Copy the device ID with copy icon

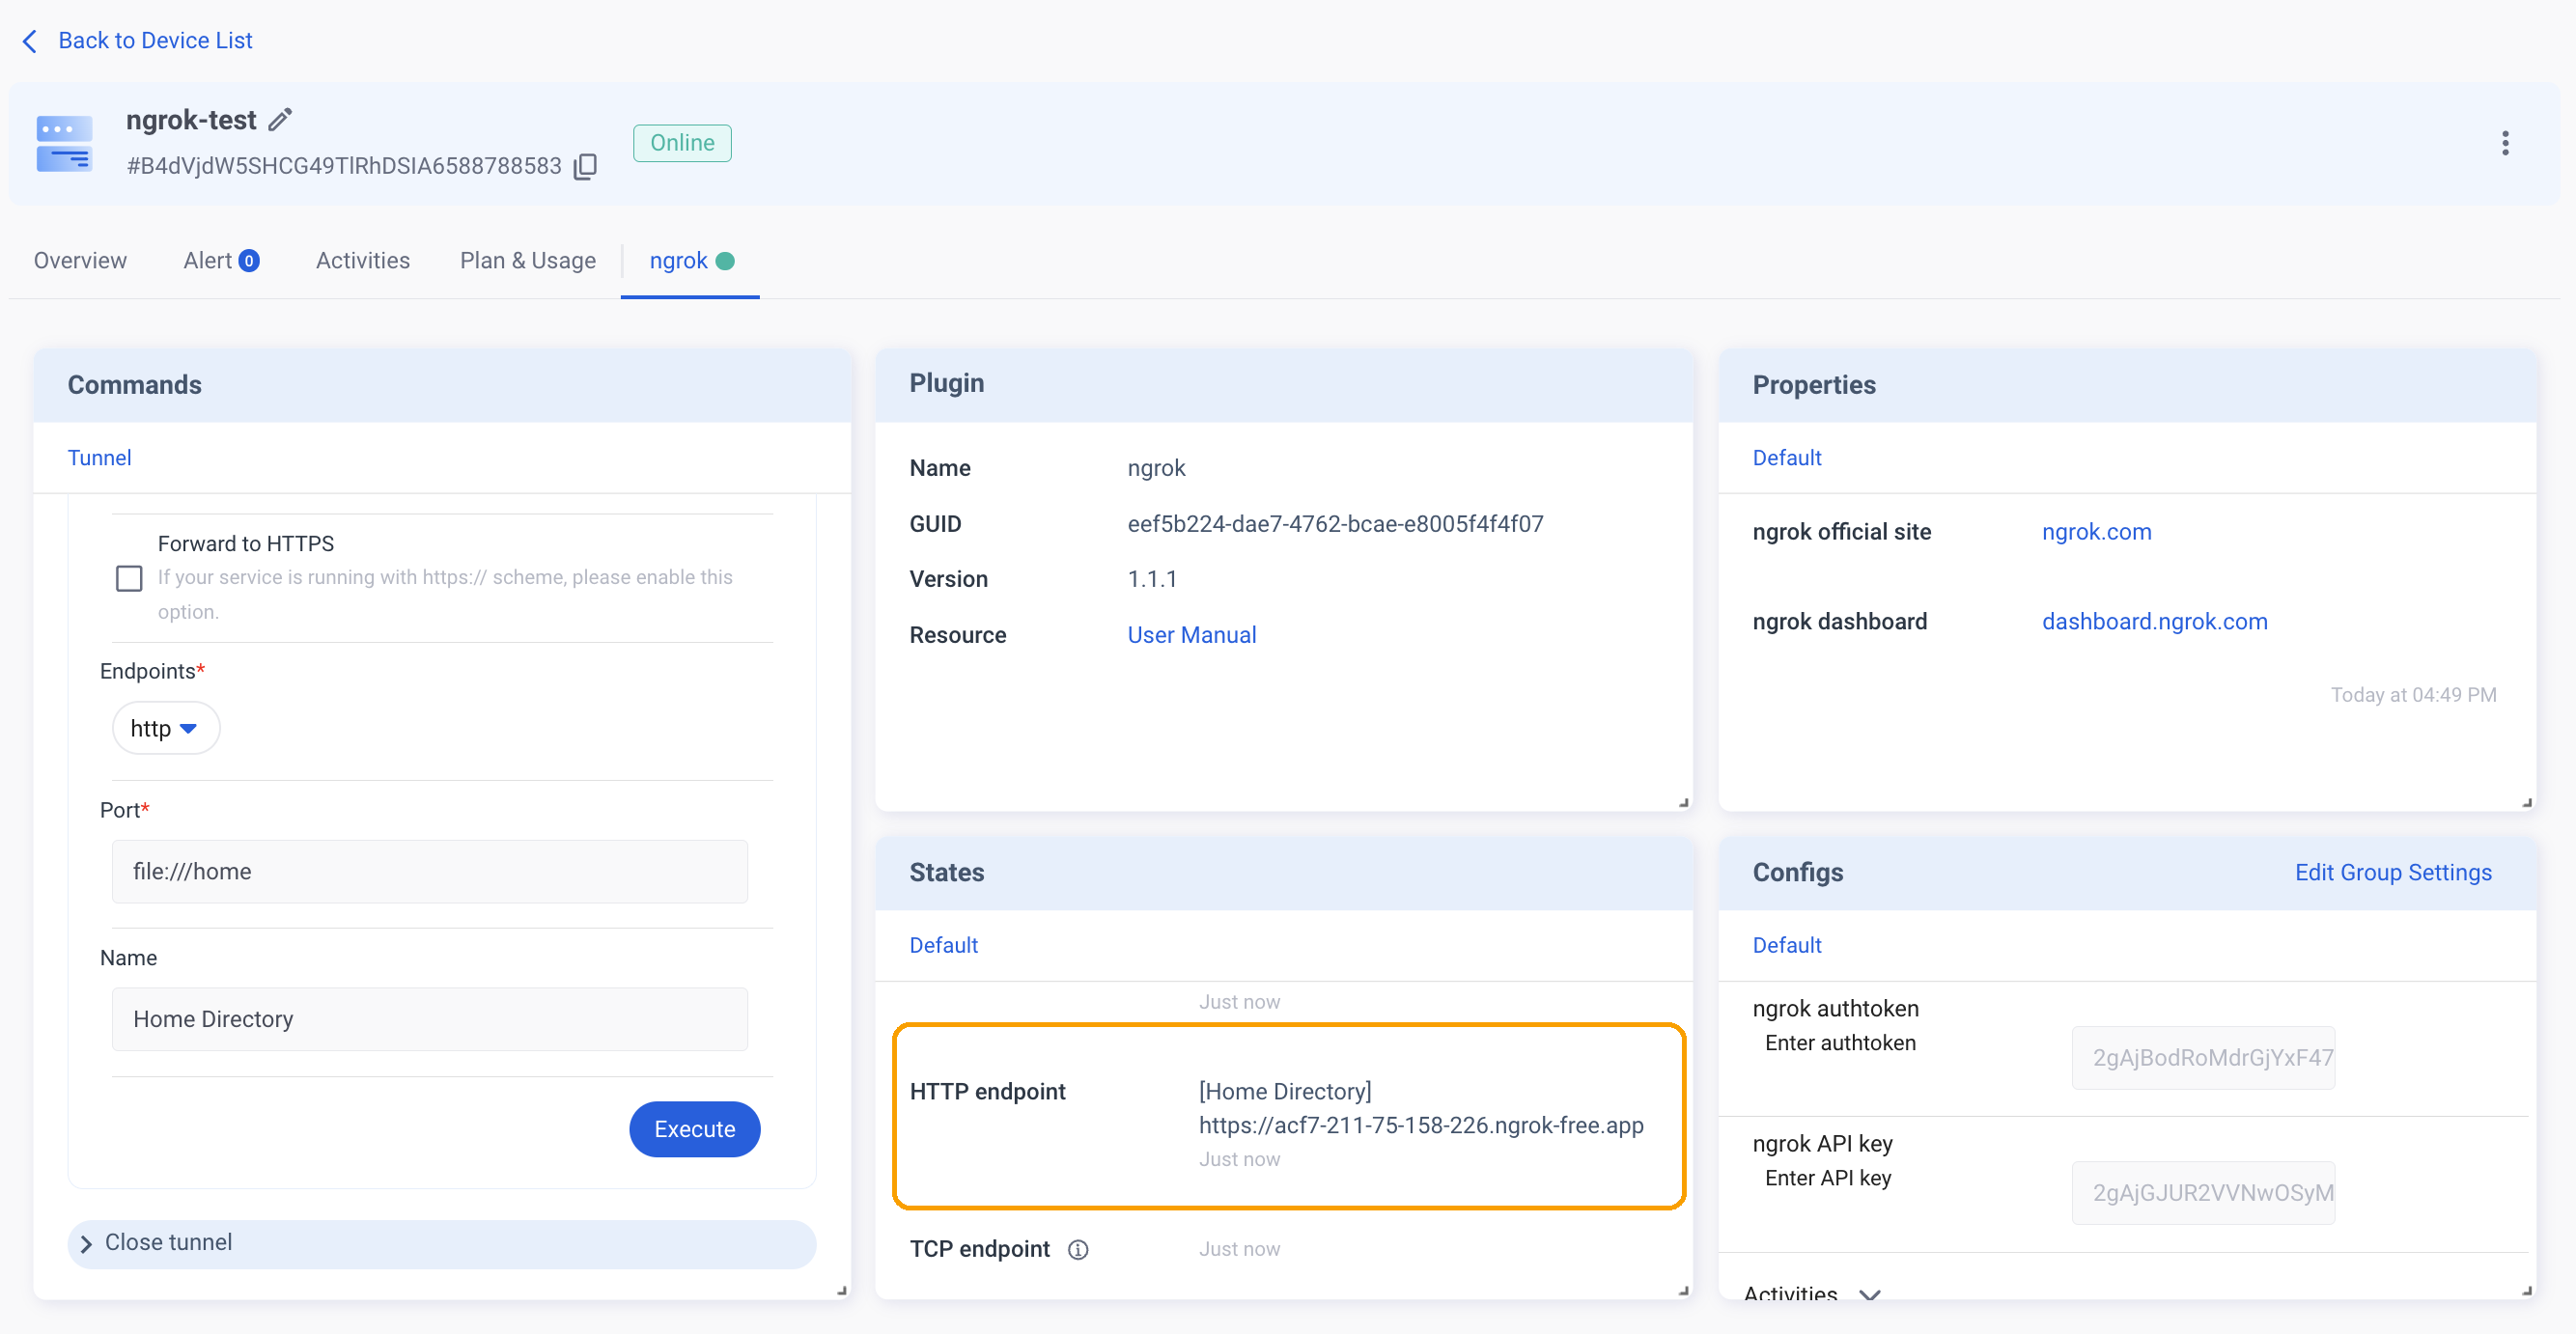click(x=586, y=166)
